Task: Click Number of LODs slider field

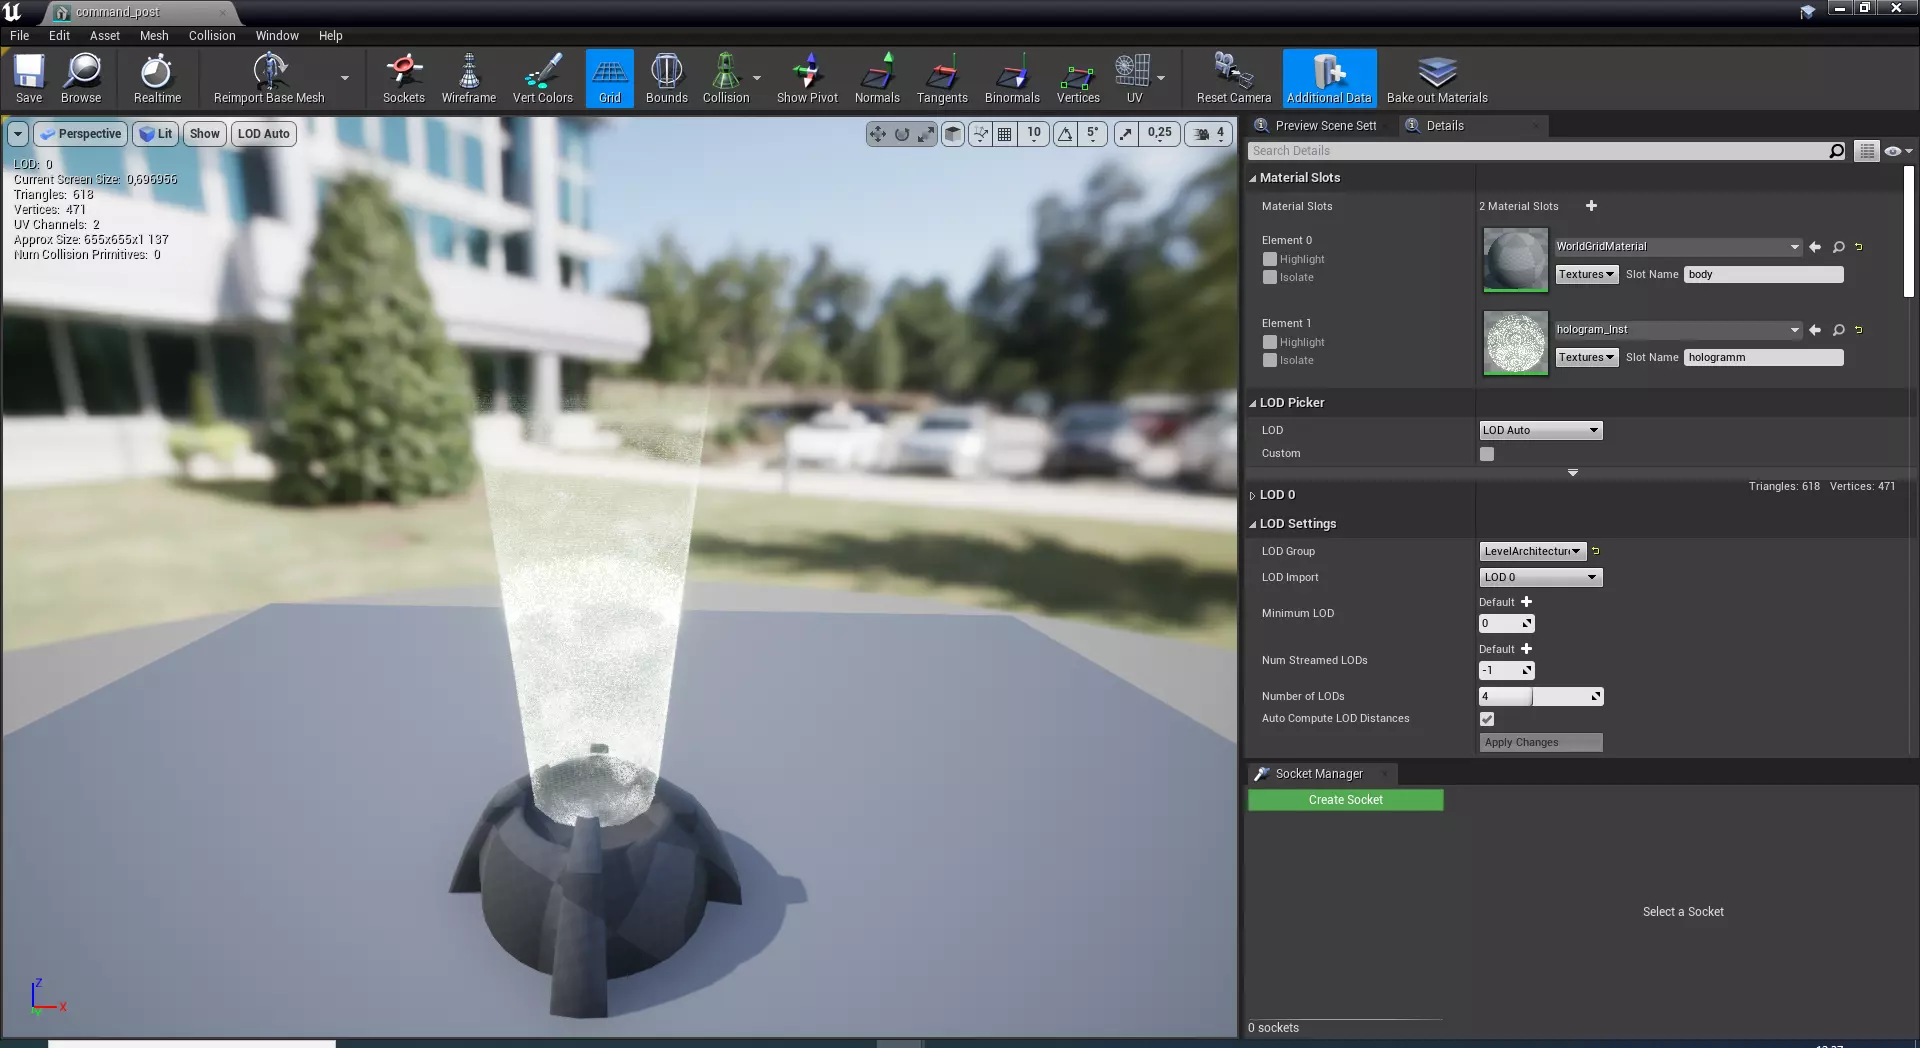Action: [1540, 697]
